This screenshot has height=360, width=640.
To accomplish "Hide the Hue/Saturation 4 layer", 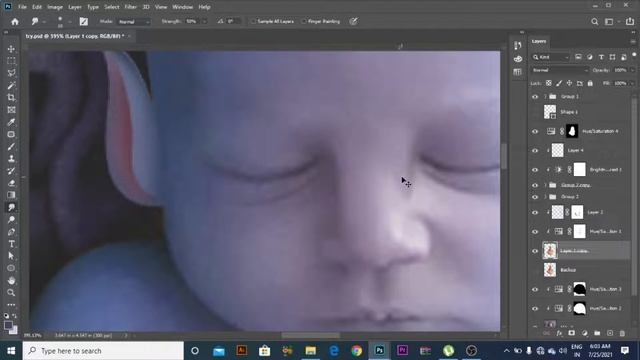I will click(x=535, y=131).
